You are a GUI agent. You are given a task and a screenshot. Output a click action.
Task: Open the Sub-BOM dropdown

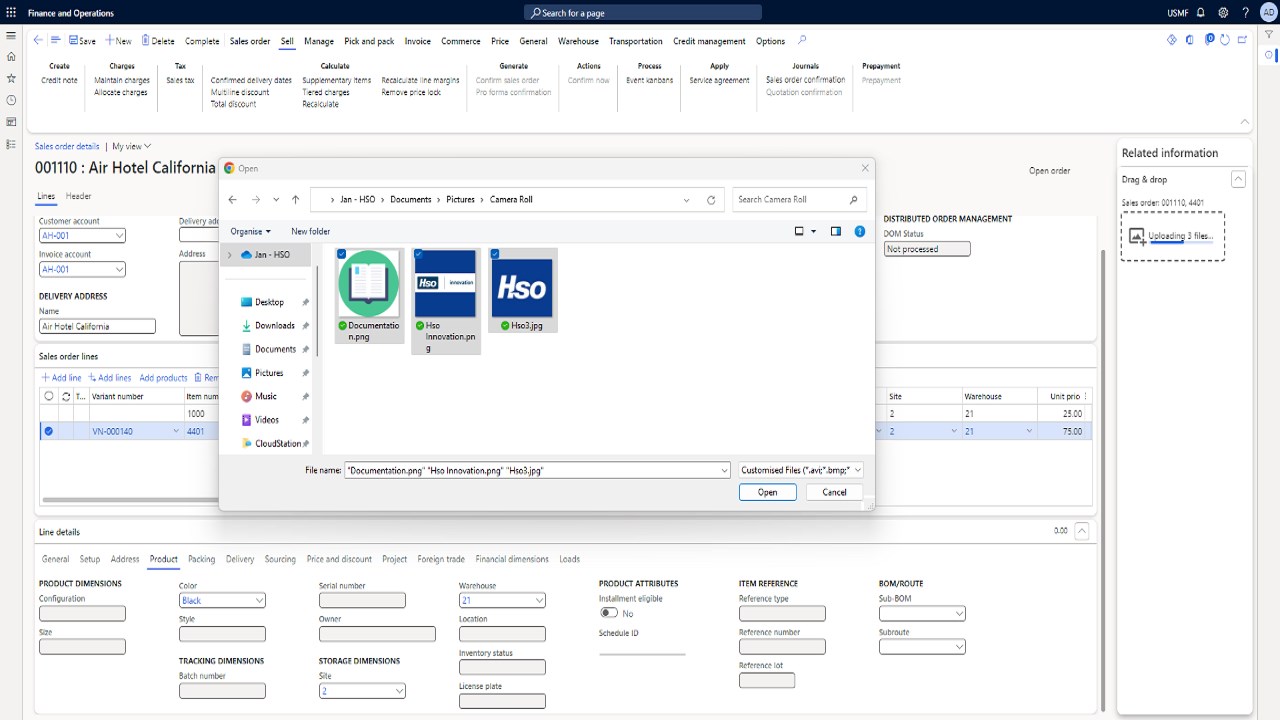[959, 614]
